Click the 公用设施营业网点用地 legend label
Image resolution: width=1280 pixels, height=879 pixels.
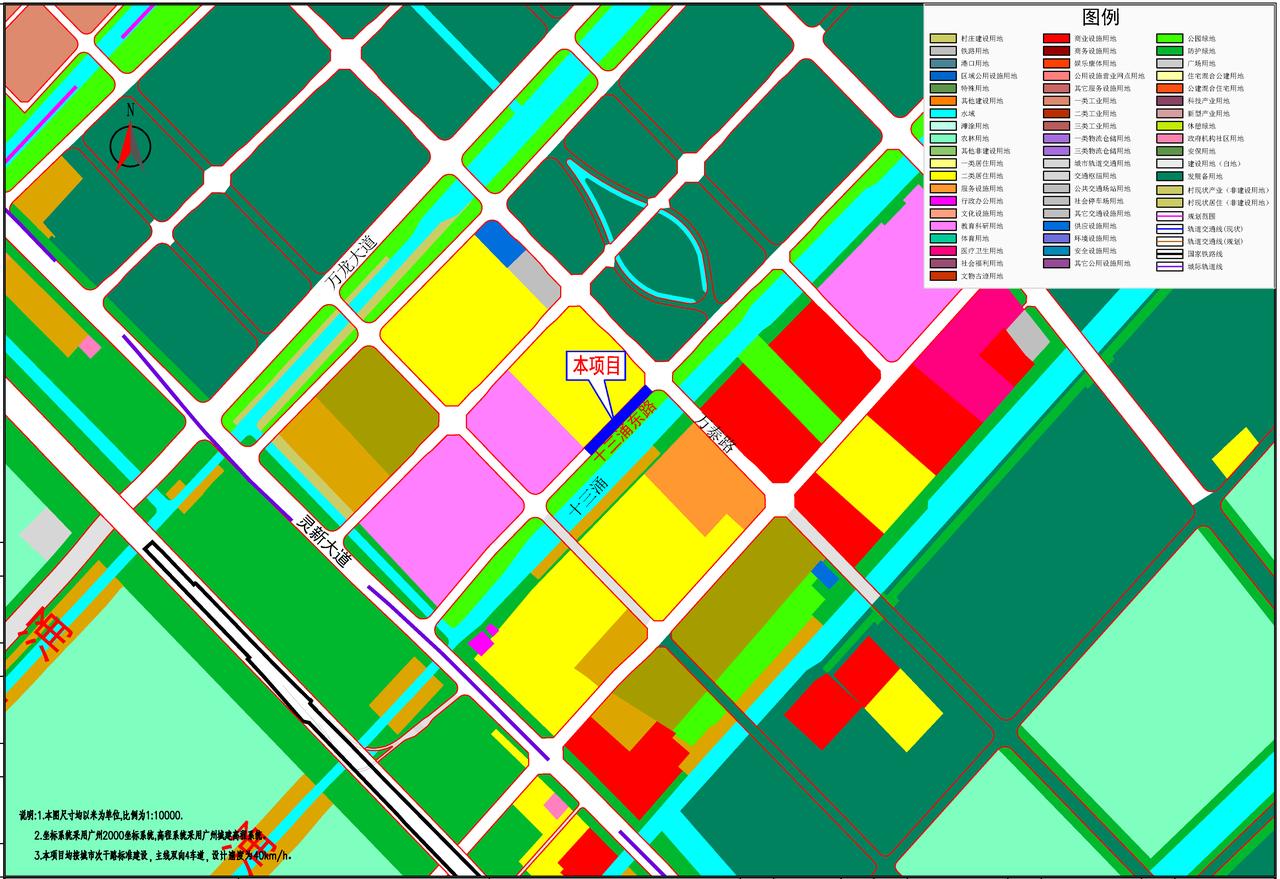pos(1110,76)
